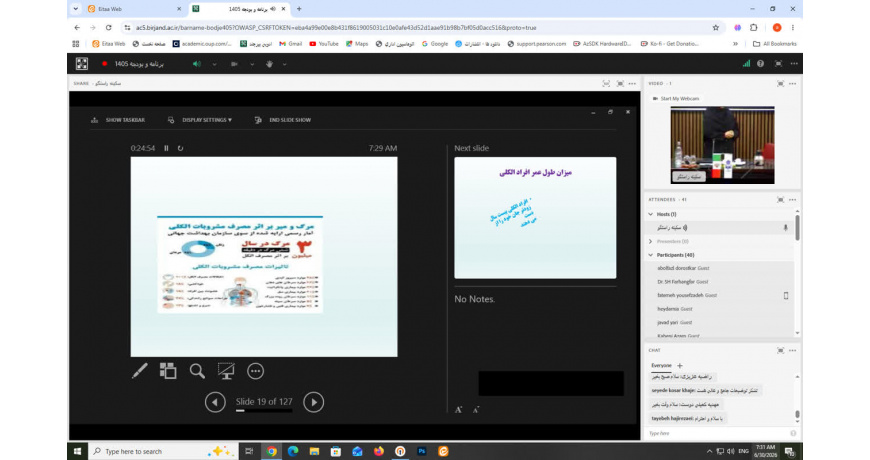Increase the notes text size
Viewport: 870px width, 460px height.
coord(458,410)
